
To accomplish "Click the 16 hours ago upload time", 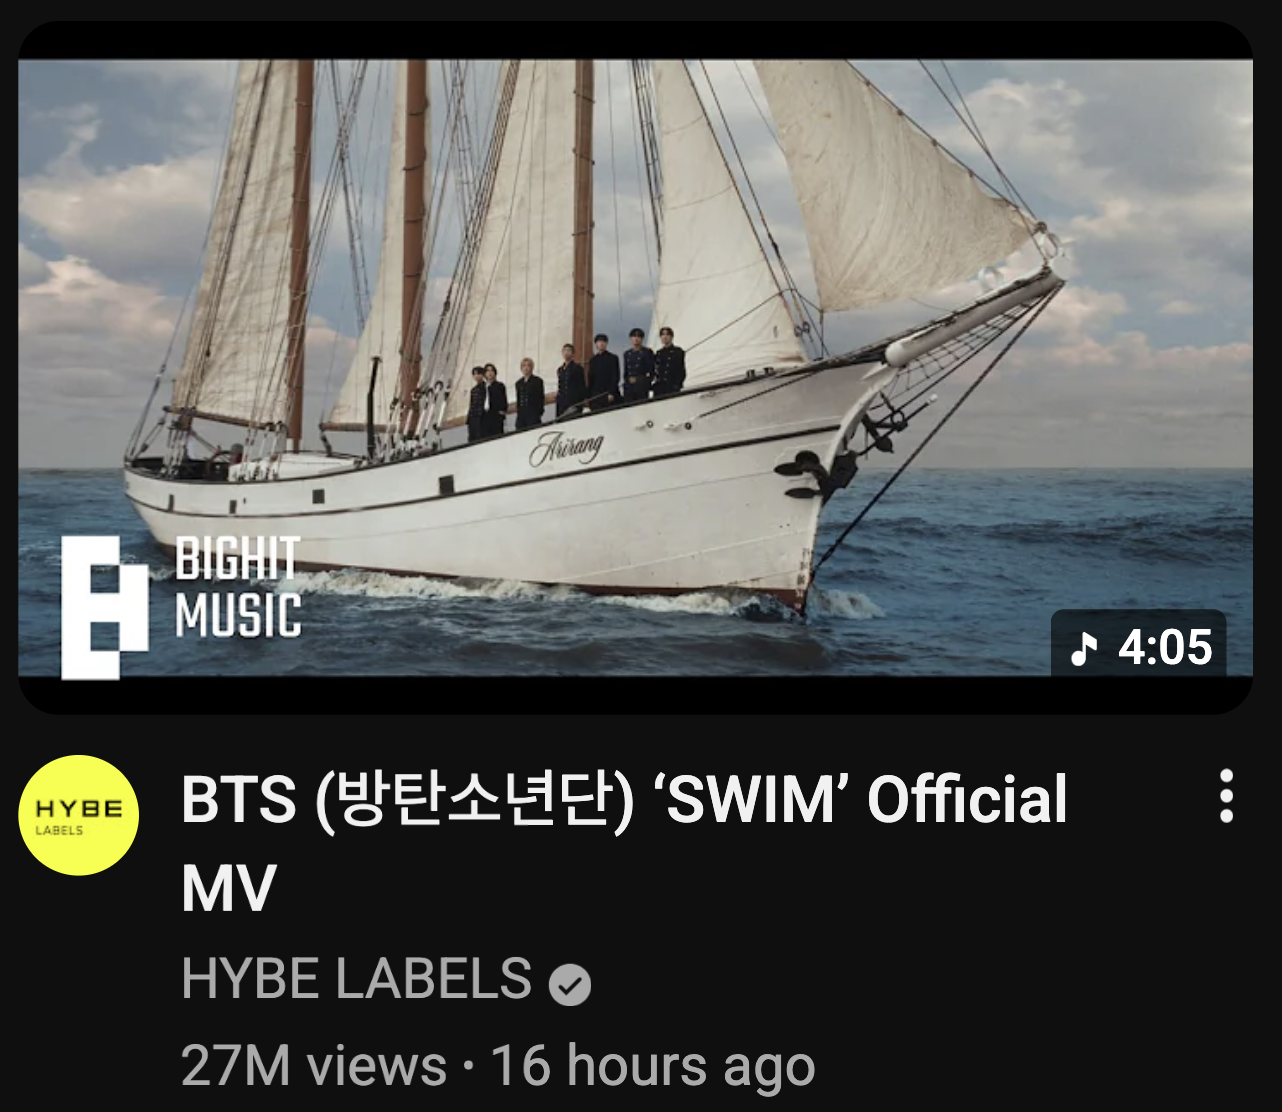I will 653,1066.
